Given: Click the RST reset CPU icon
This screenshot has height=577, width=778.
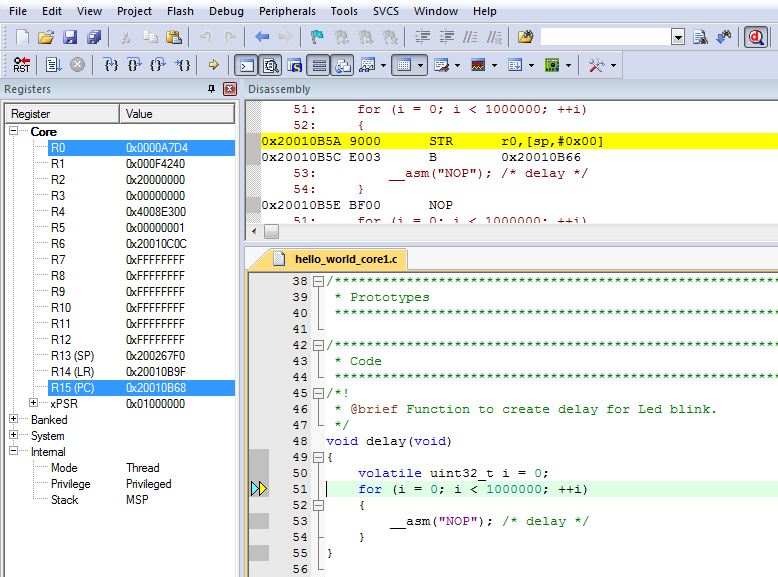Looking at the screenshot, I should point(21,65).
